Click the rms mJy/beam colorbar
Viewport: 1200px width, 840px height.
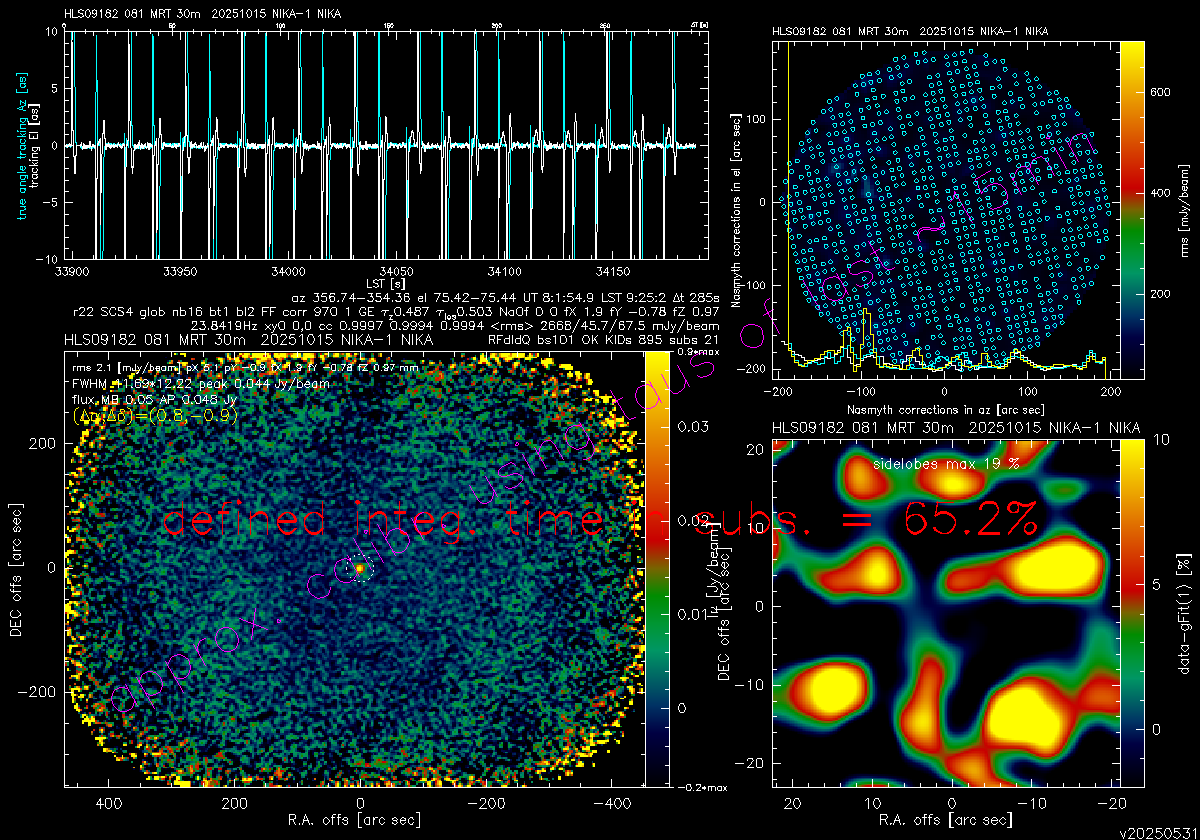[x=1132, y=210]
